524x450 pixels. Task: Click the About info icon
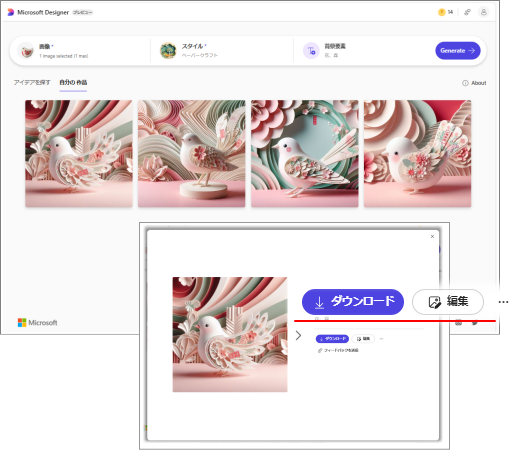tap(465, 83)
